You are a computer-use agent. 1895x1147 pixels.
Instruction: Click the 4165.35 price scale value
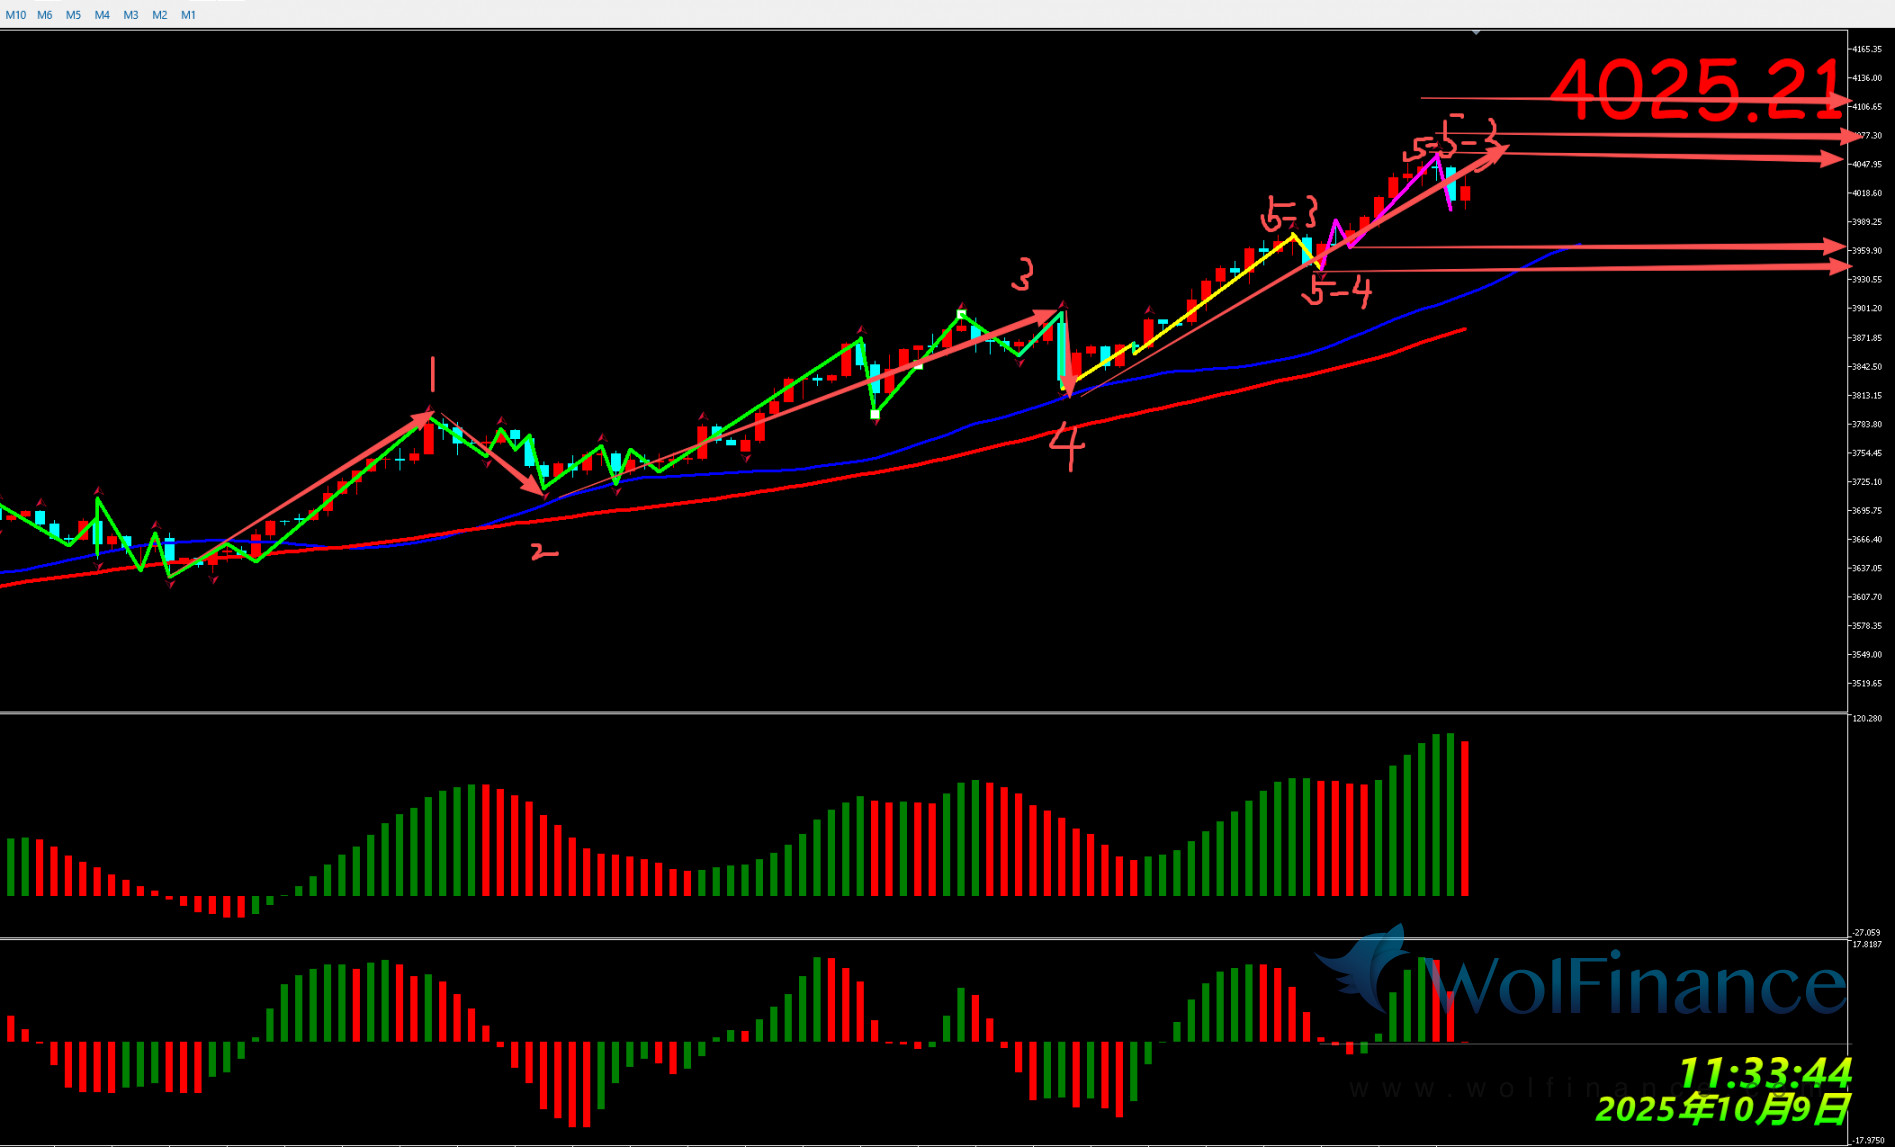click(x=1867, y=49)
